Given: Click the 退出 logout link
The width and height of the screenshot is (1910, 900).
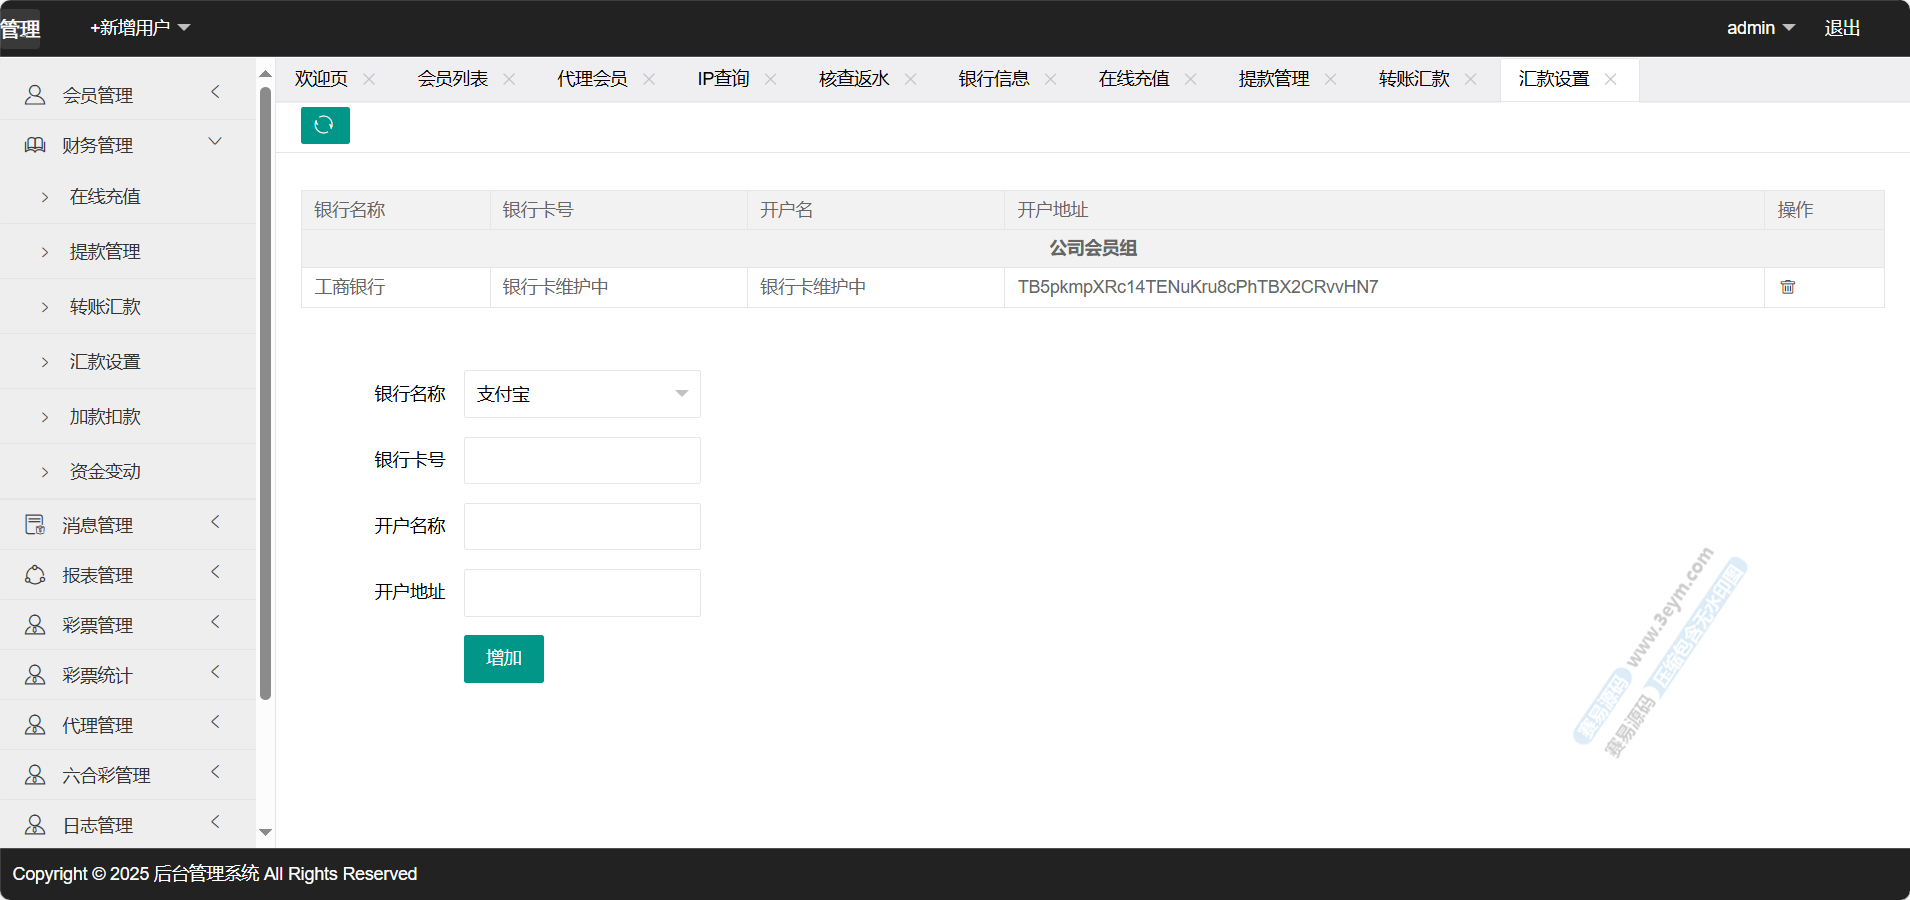Looking at the screenshot, I should point(1841,28).
